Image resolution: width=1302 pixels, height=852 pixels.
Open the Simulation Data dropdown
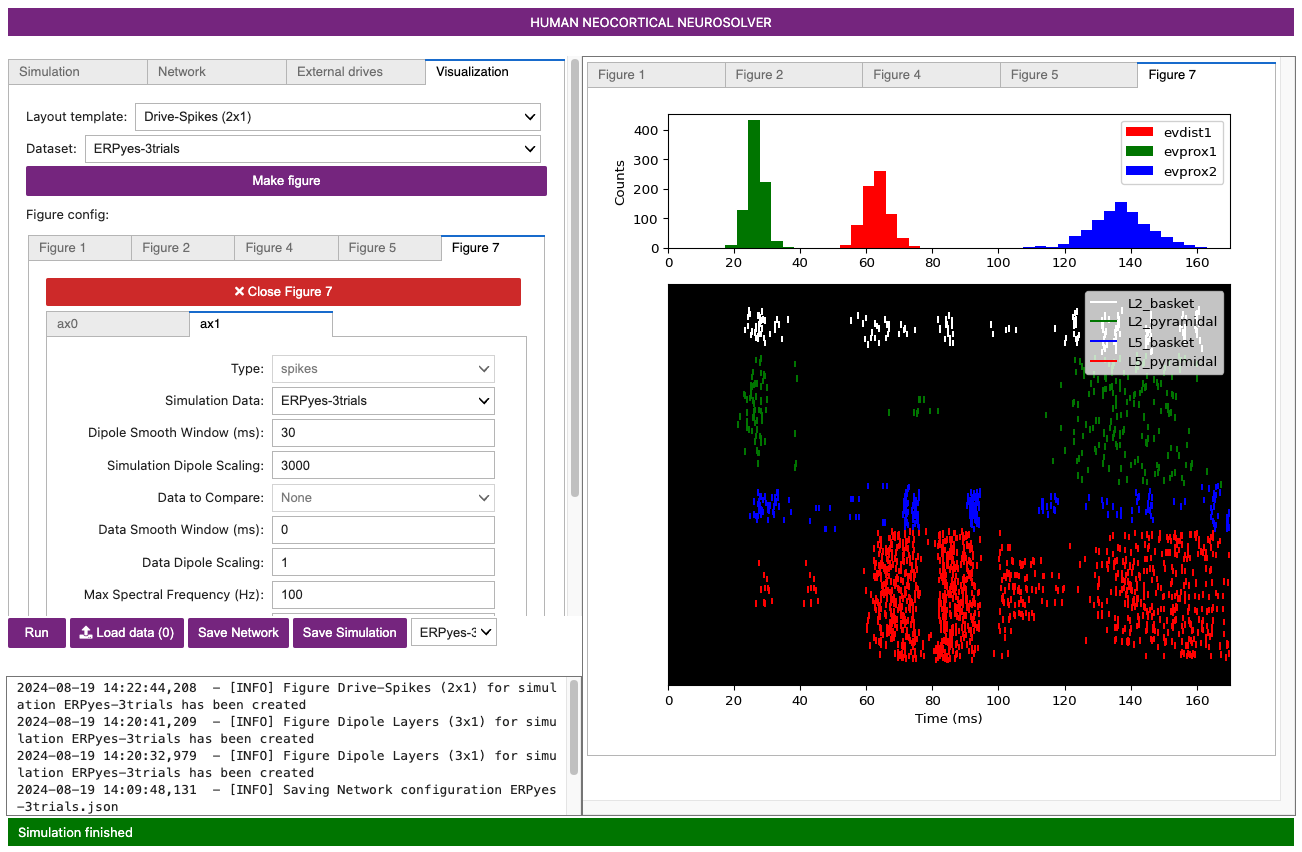[x=383, y=401]
